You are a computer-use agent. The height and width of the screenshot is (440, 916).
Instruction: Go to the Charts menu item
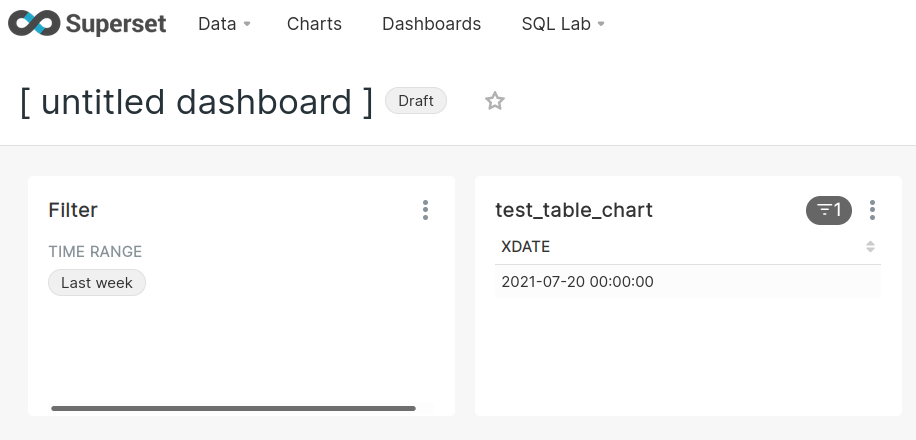tap(314, 24)
